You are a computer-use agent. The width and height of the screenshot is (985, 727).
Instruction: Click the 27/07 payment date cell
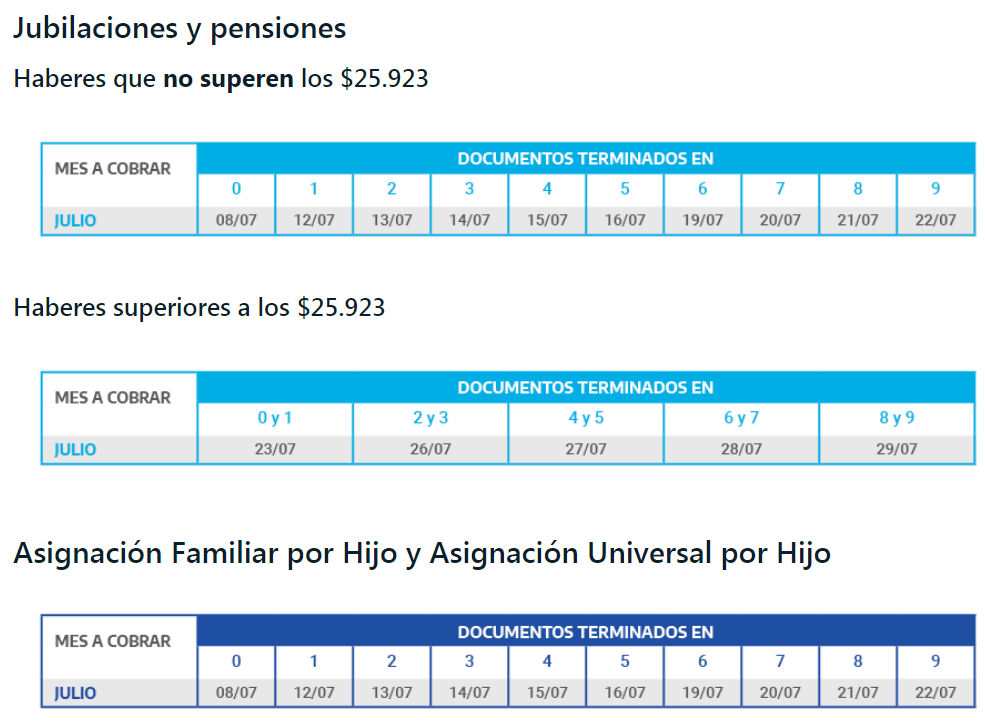click(x=586, y=449)
